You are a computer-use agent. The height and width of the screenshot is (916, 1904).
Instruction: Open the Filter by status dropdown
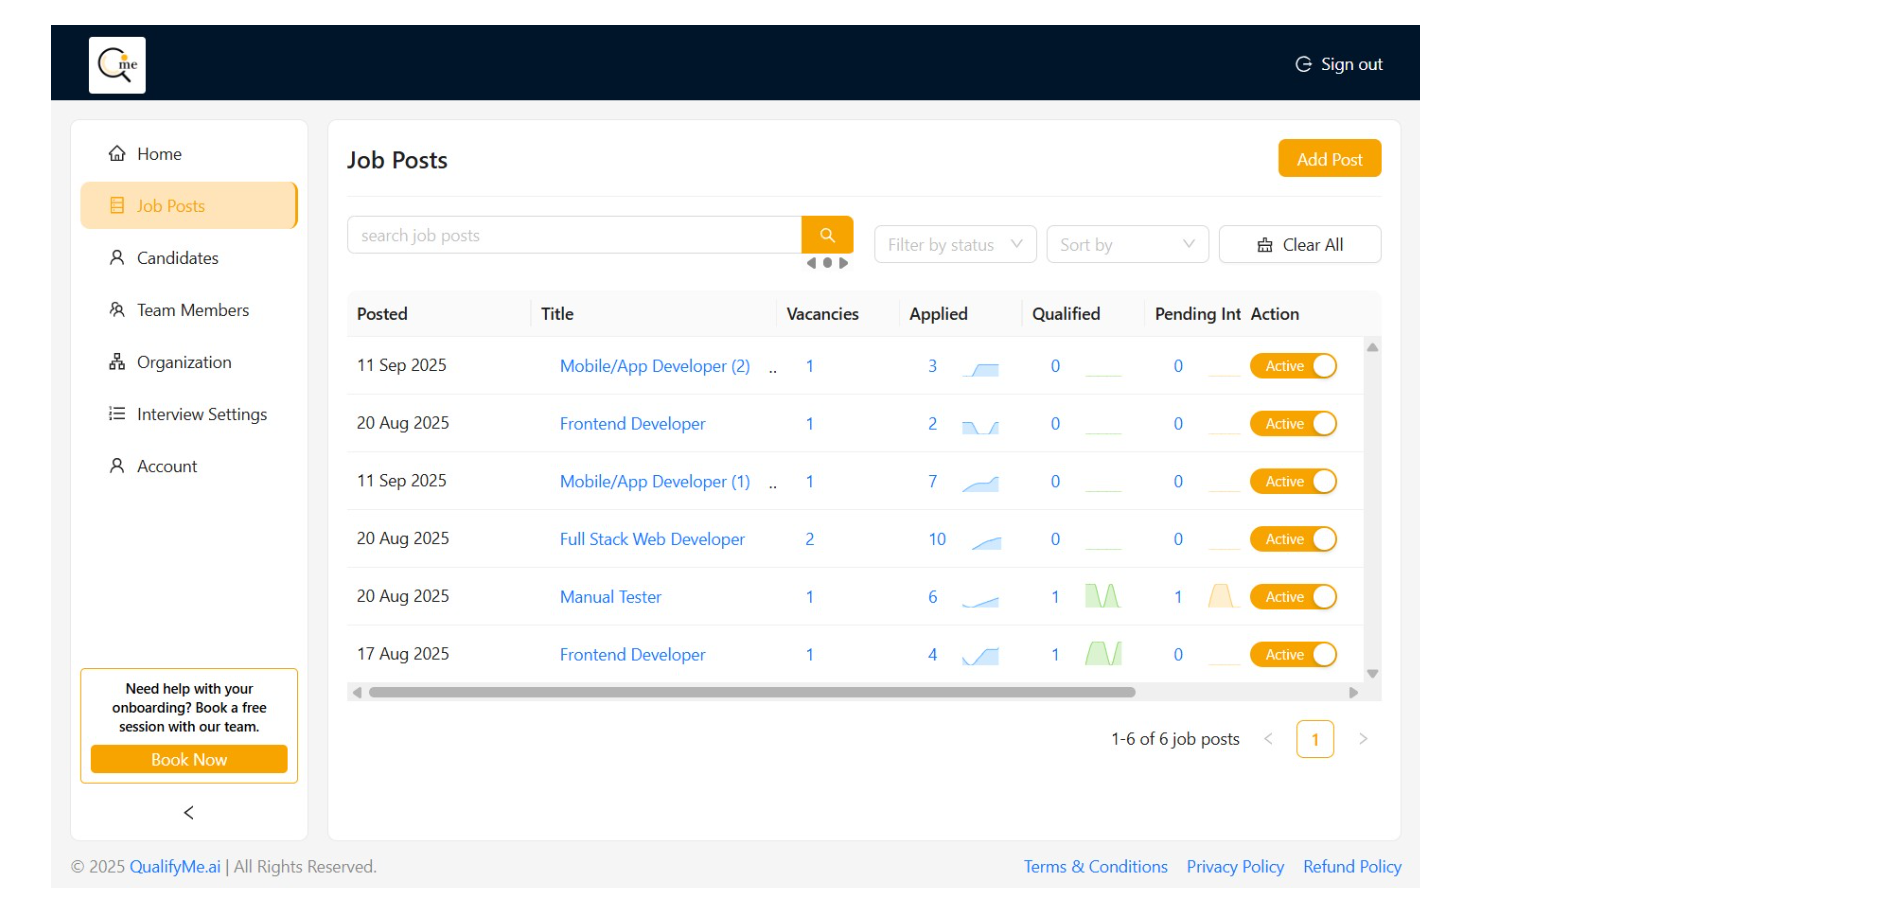point(954,245)
